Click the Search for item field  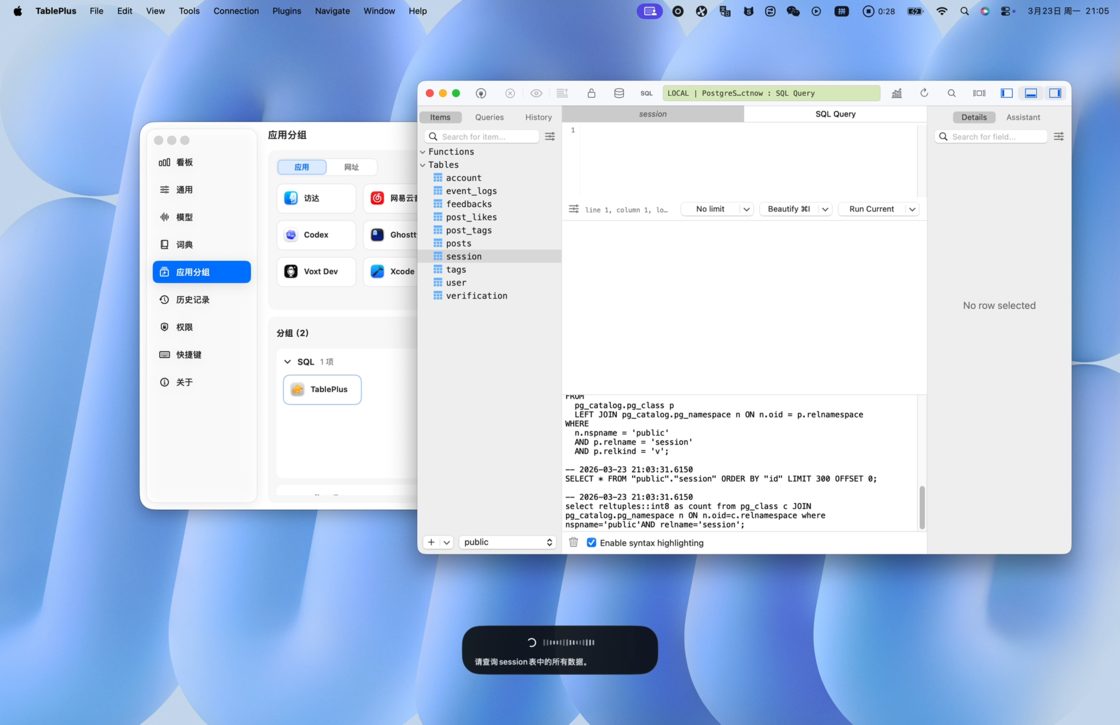[482, 136]
